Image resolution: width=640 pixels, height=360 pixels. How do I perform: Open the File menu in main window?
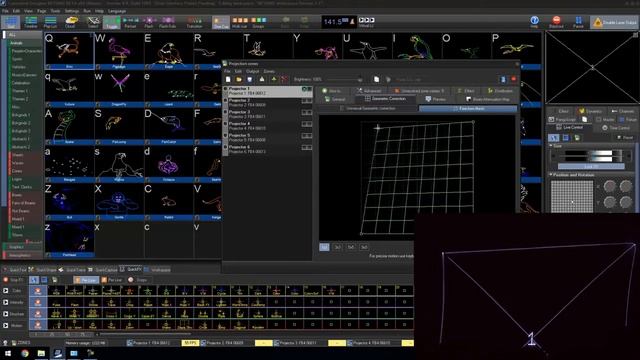click(x=5, y=11)
